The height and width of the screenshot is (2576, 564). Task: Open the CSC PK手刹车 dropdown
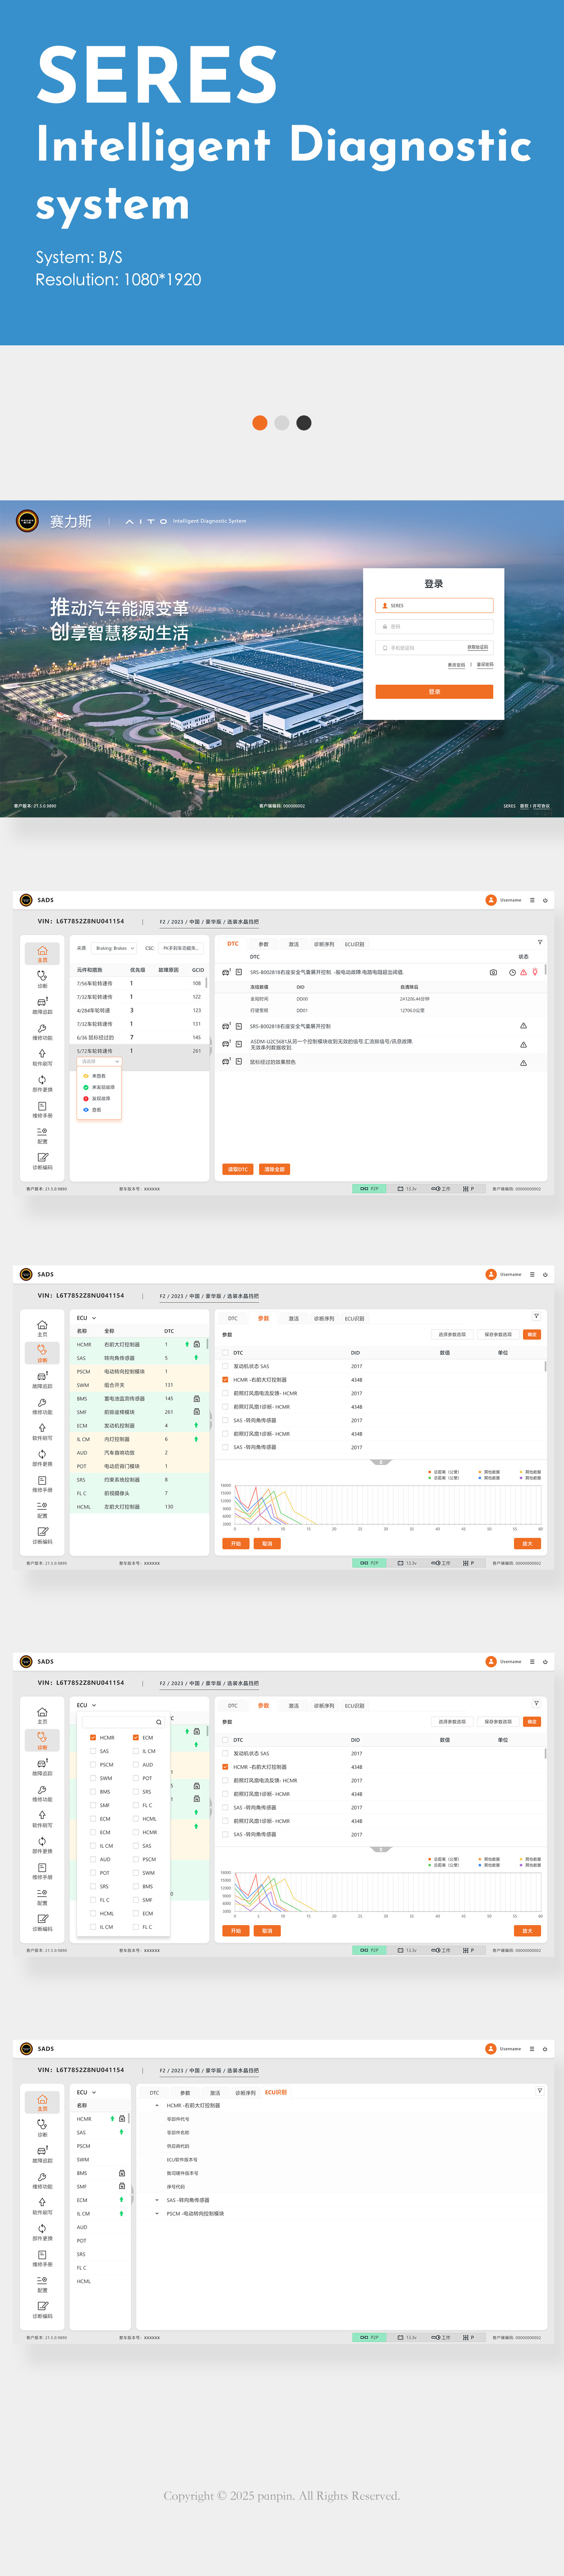tap(181, 948)
